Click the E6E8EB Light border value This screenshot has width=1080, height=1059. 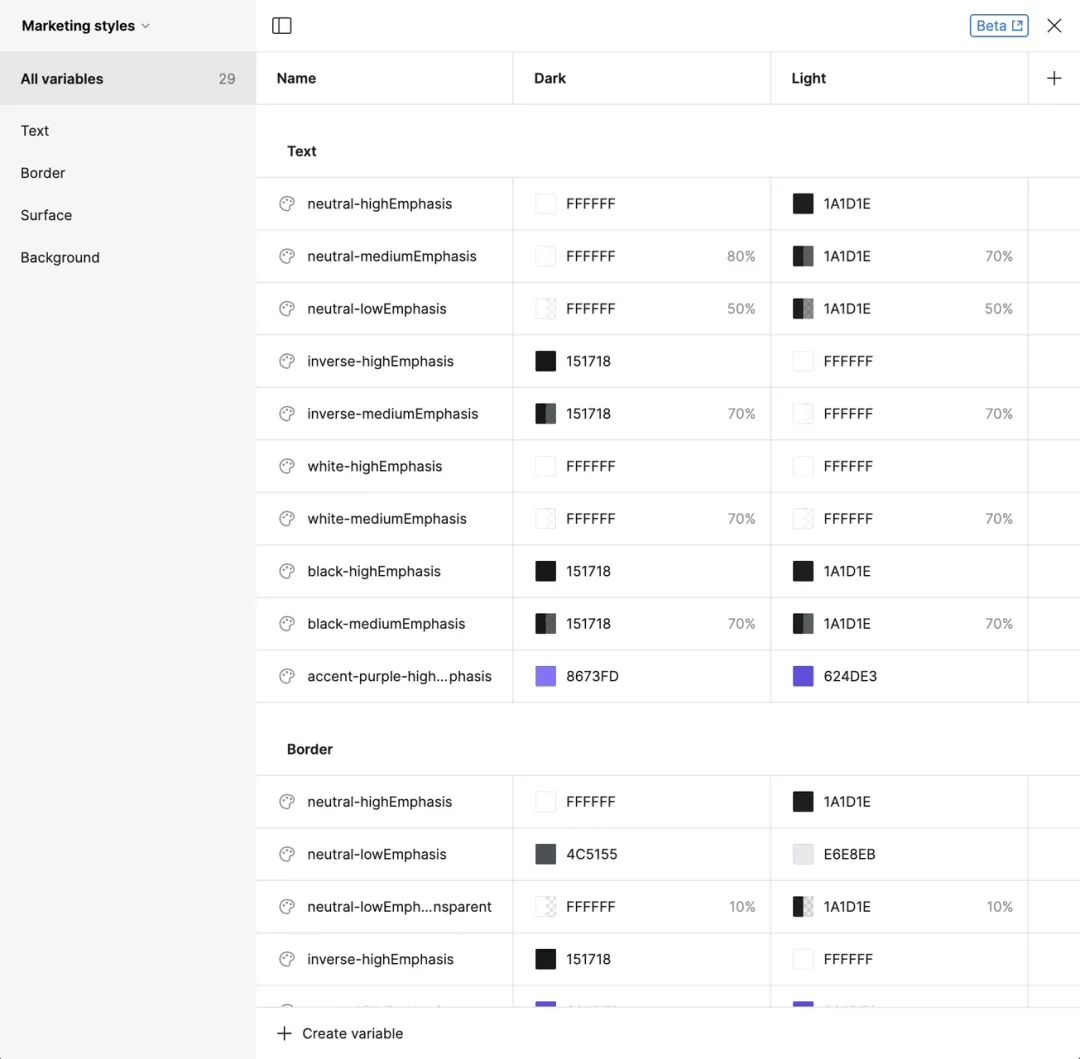pyautogui.click(x=849, y=854)
